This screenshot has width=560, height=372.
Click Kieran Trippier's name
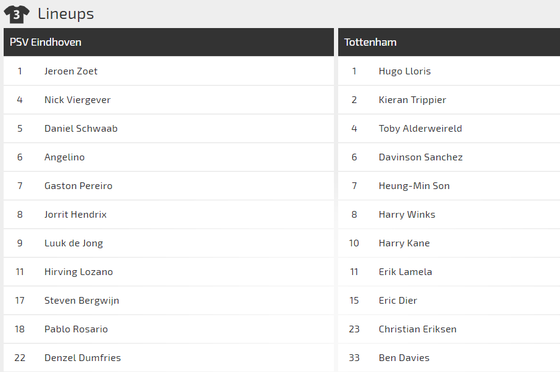click(x=412, y=100)
